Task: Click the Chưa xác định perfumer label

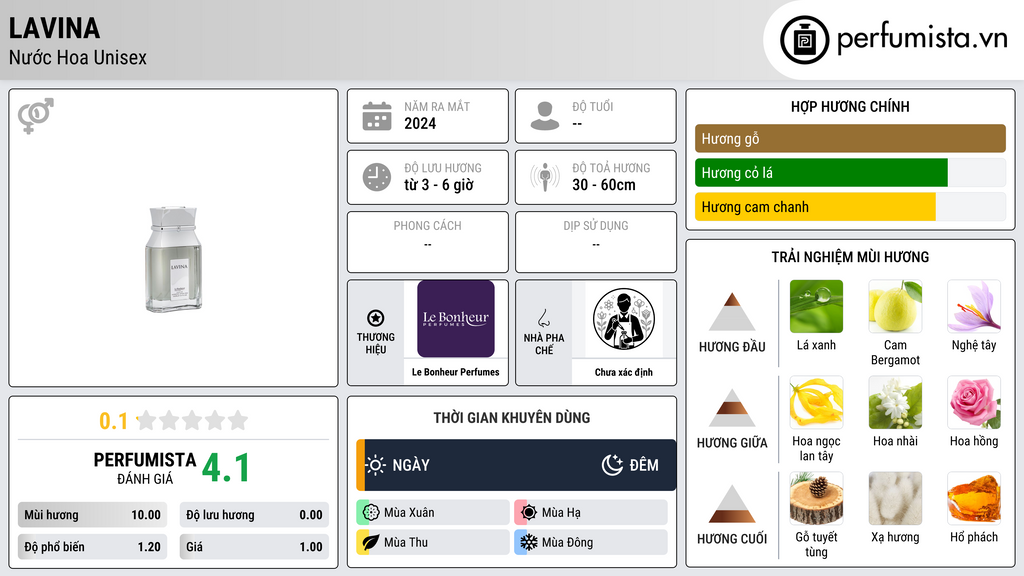Action: pyautogui.click(x=624, y=372)
